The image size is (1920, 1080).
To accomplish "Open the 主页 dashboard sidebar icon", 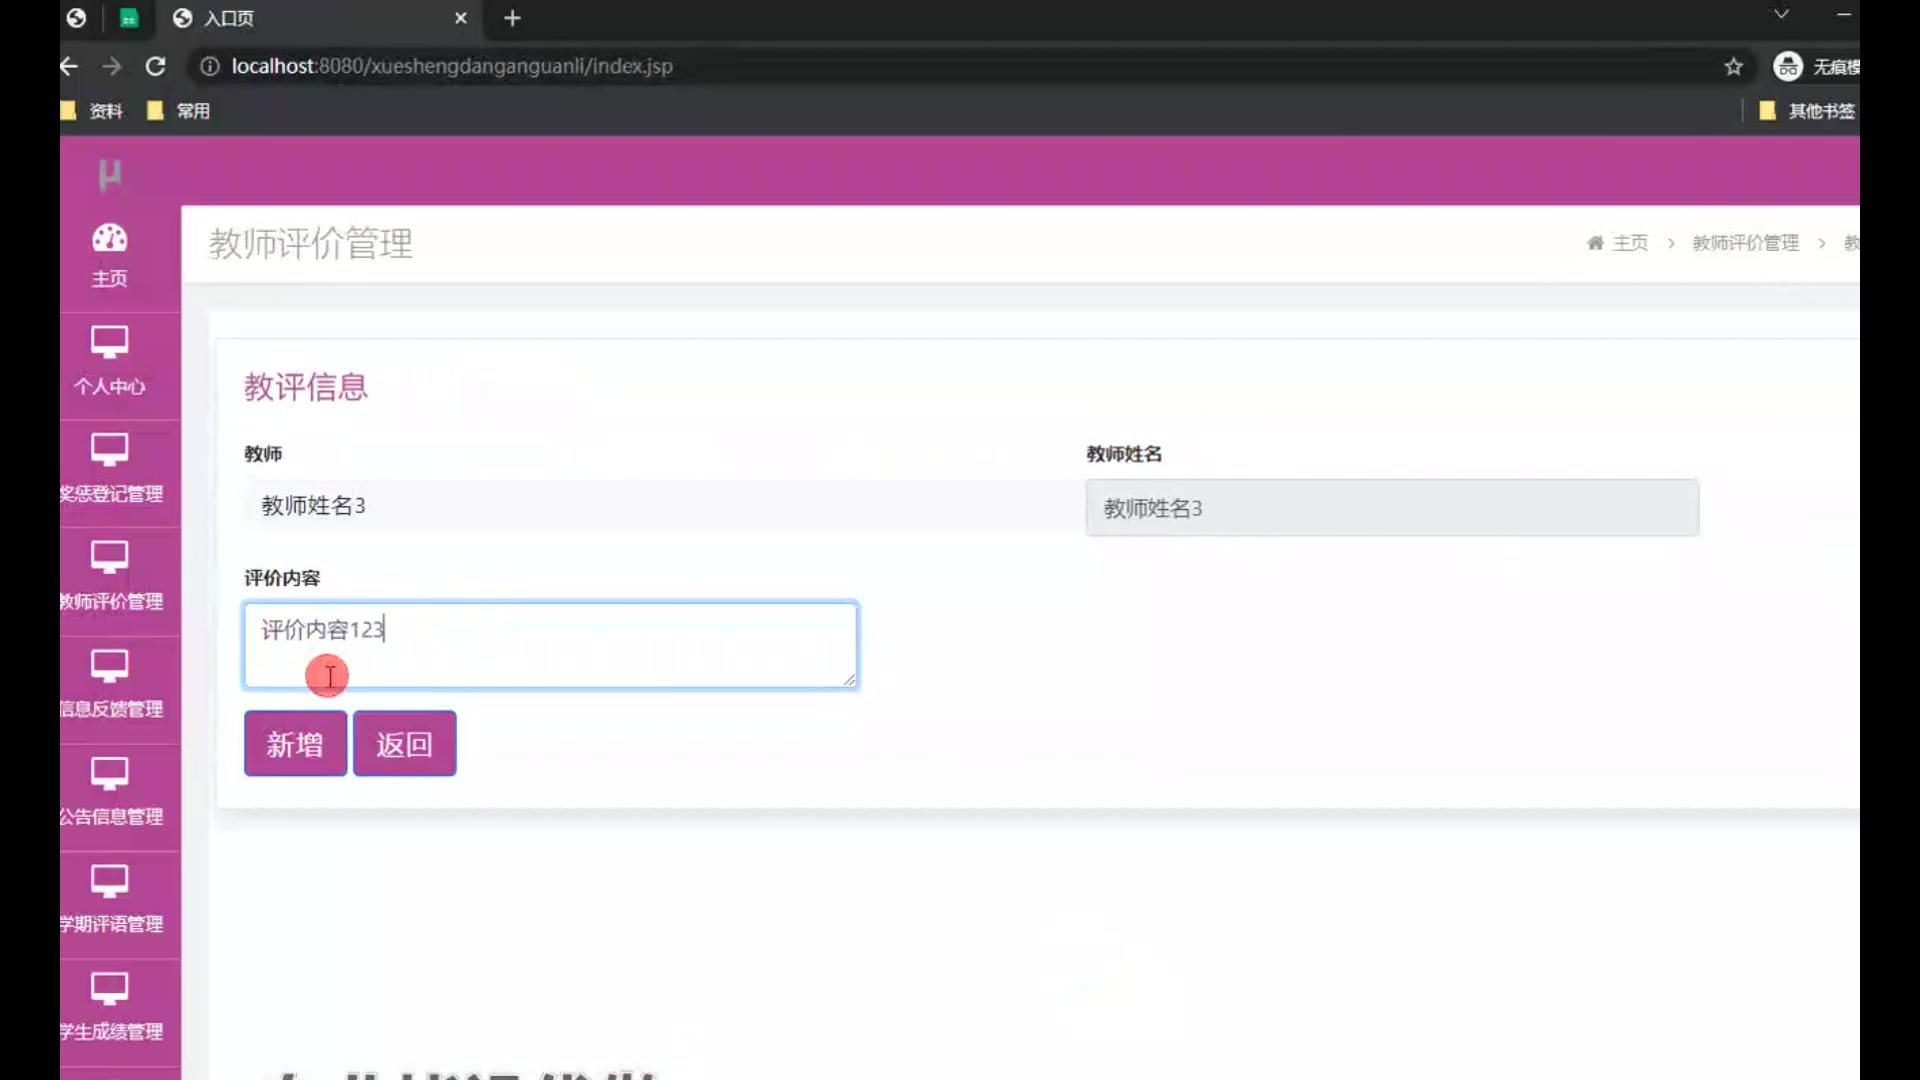I will pyautogui.click(x=110, y=256).
